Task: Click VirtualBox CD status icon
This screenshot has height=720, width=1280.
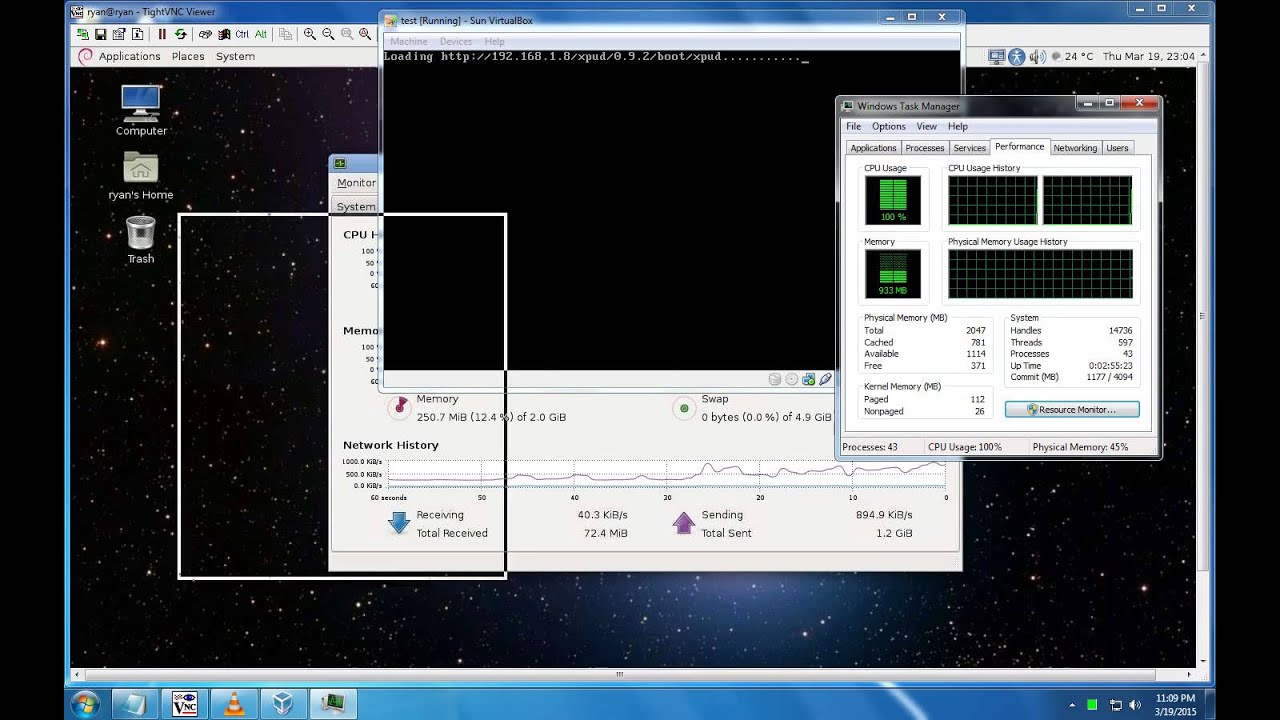Action: 792,379
